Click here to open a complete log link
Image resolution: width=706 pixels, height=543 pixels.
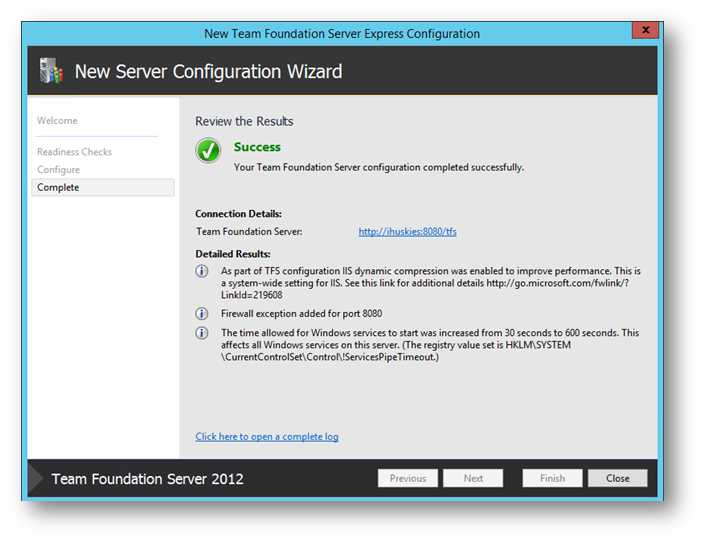tap(267, 436)
